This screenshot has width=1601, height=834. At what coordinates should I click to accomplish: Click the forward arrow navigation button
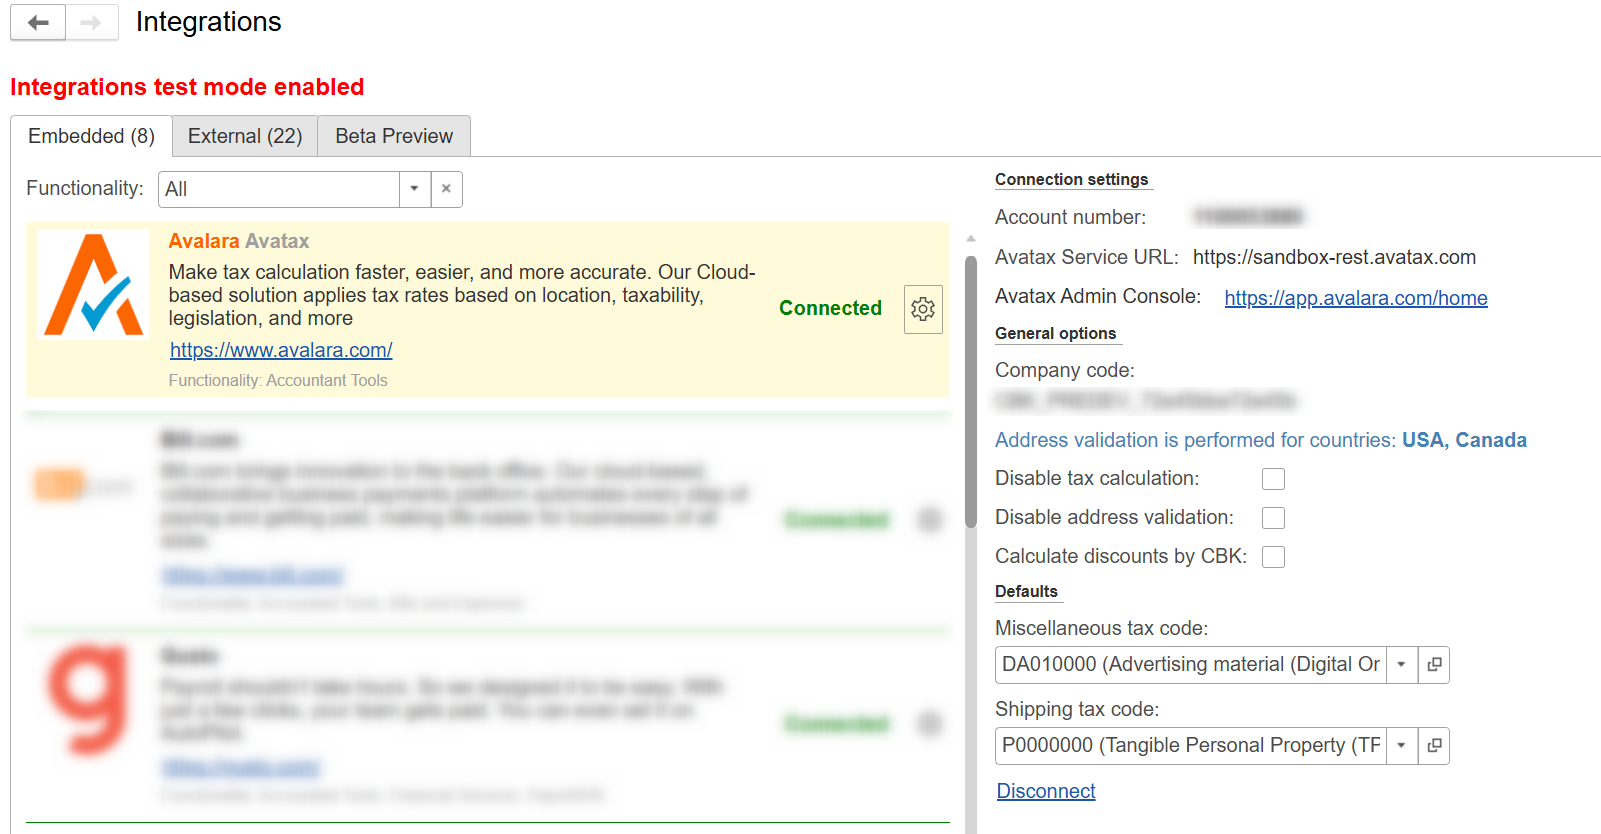pos(92,23)
